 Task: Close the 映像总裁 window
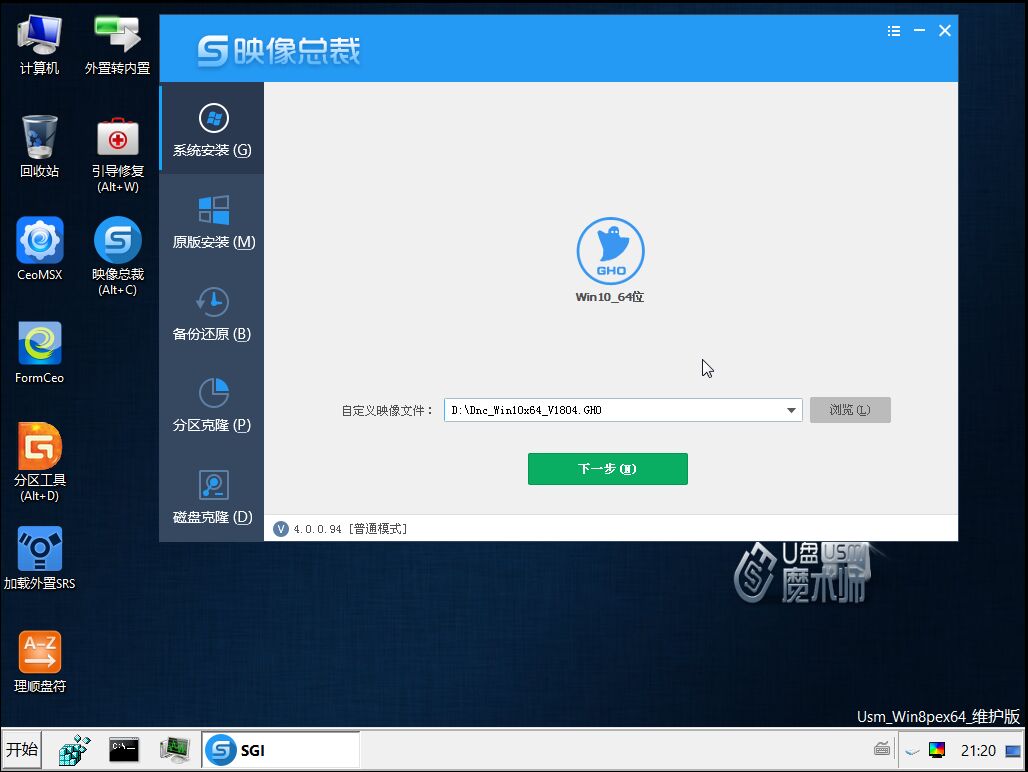click(945, 30)
